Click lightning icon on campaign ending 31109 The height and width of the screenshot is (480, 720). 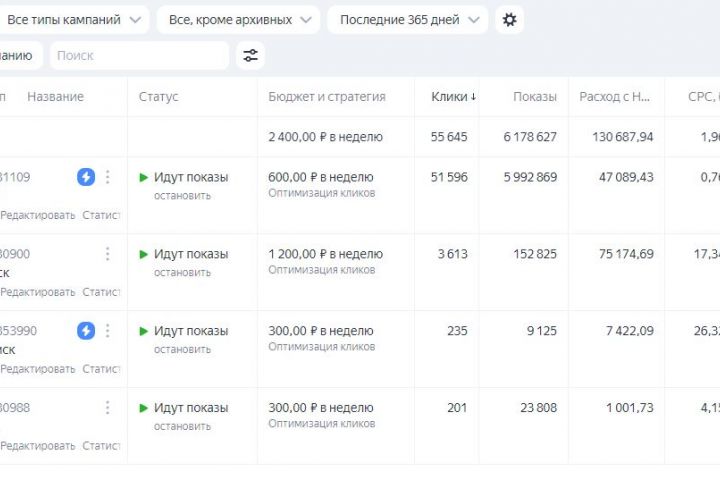[86, 177]
